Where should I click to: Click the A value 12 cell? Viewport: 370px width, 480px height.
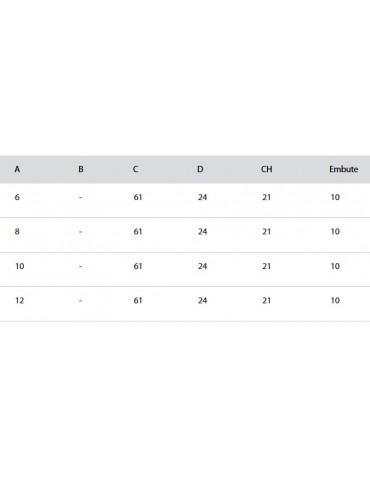(x=20, y=301)
